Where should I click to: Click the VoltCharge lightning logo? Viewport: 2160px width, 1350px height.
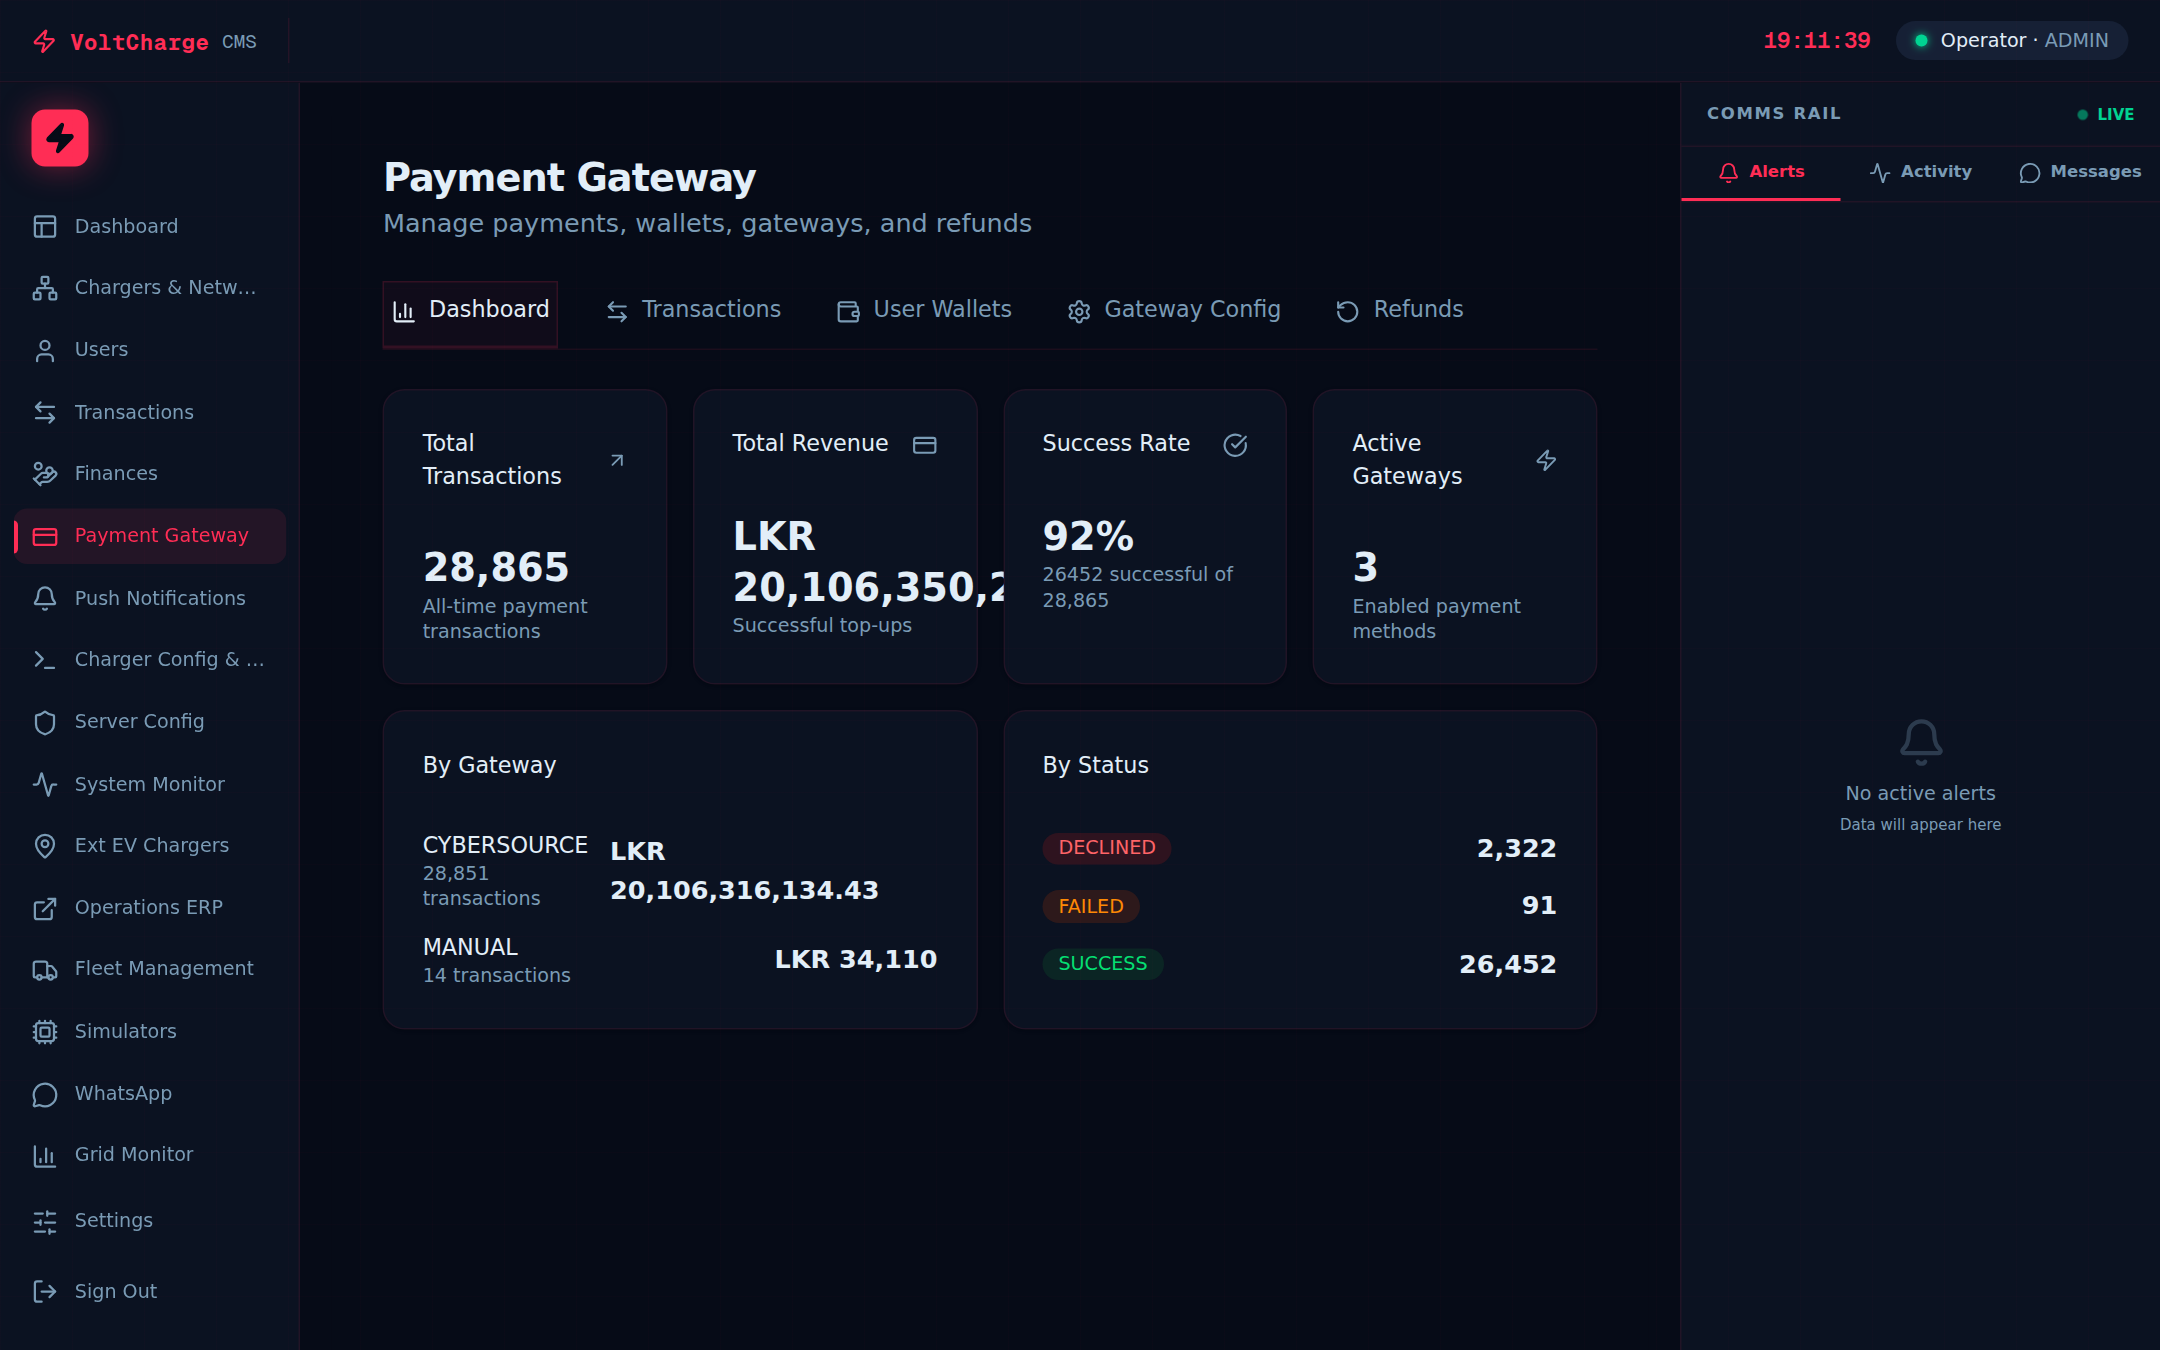pos(58,138)
